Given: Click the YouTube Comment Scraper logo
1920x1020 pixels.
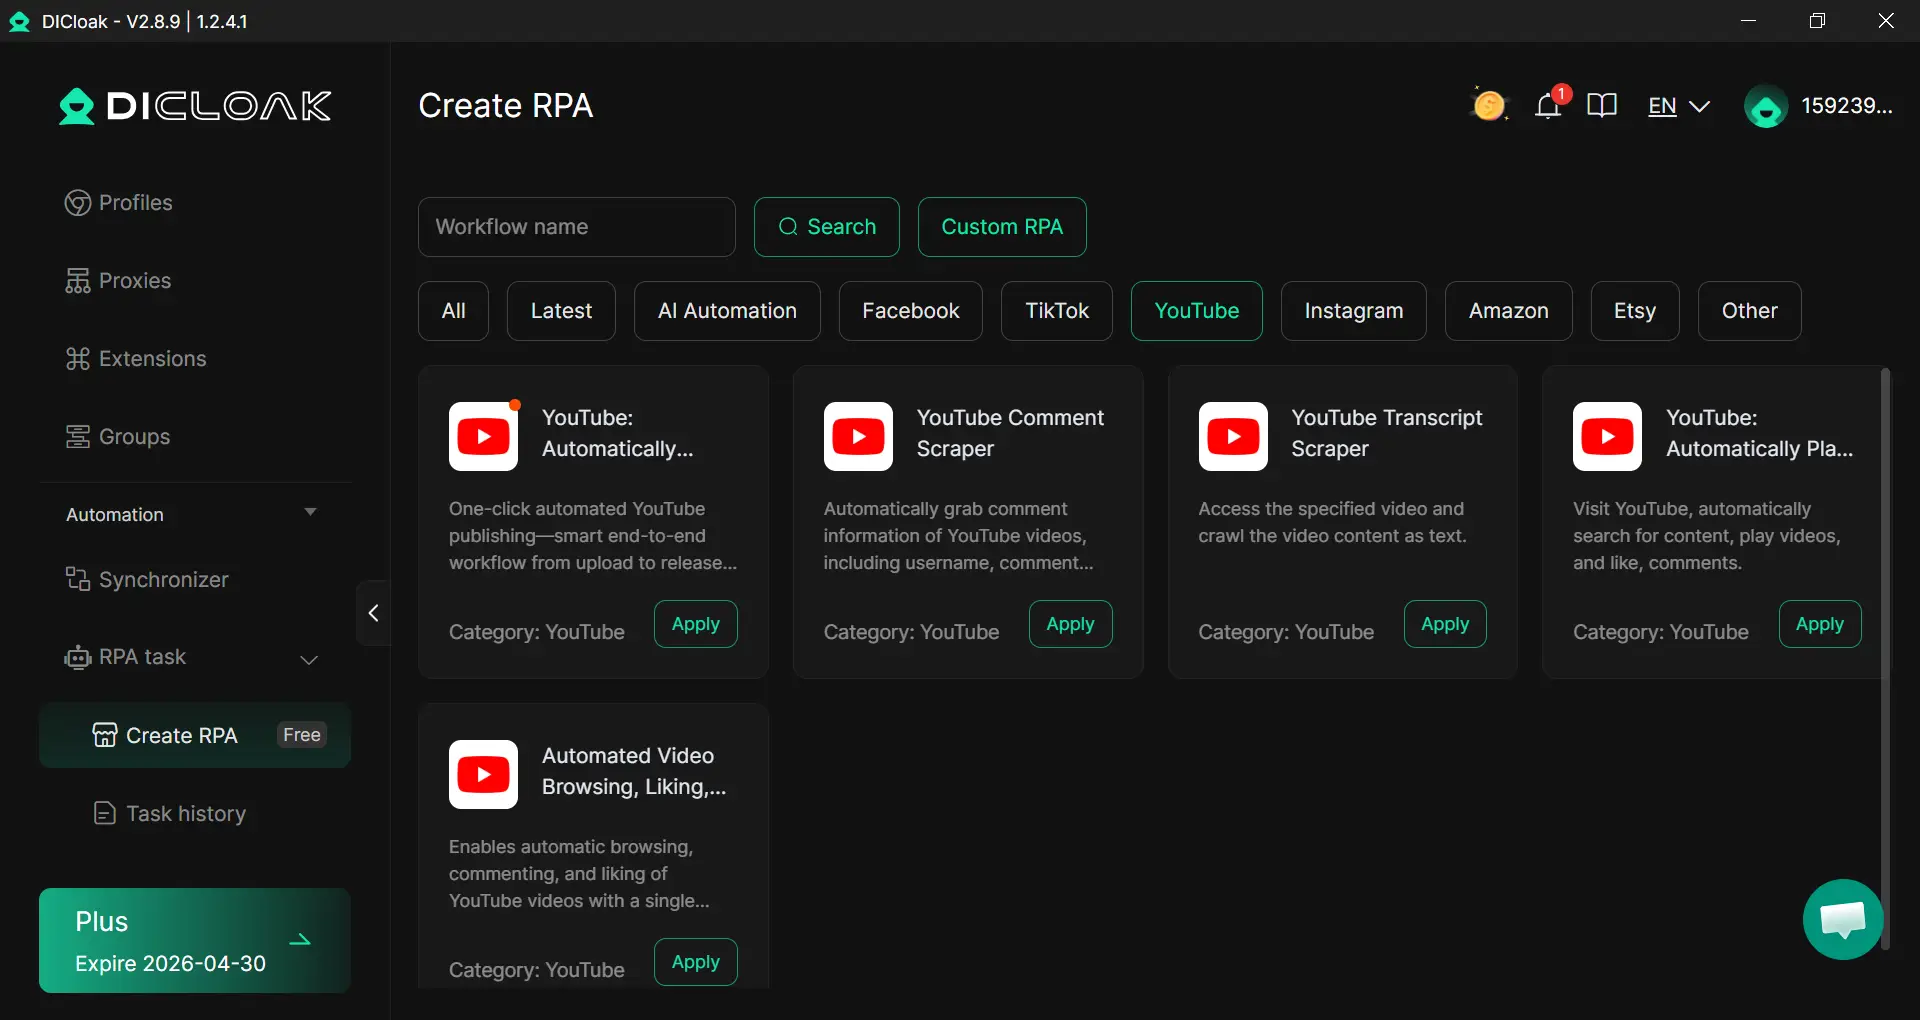Looking at the screenshot, I should [858, 436].
